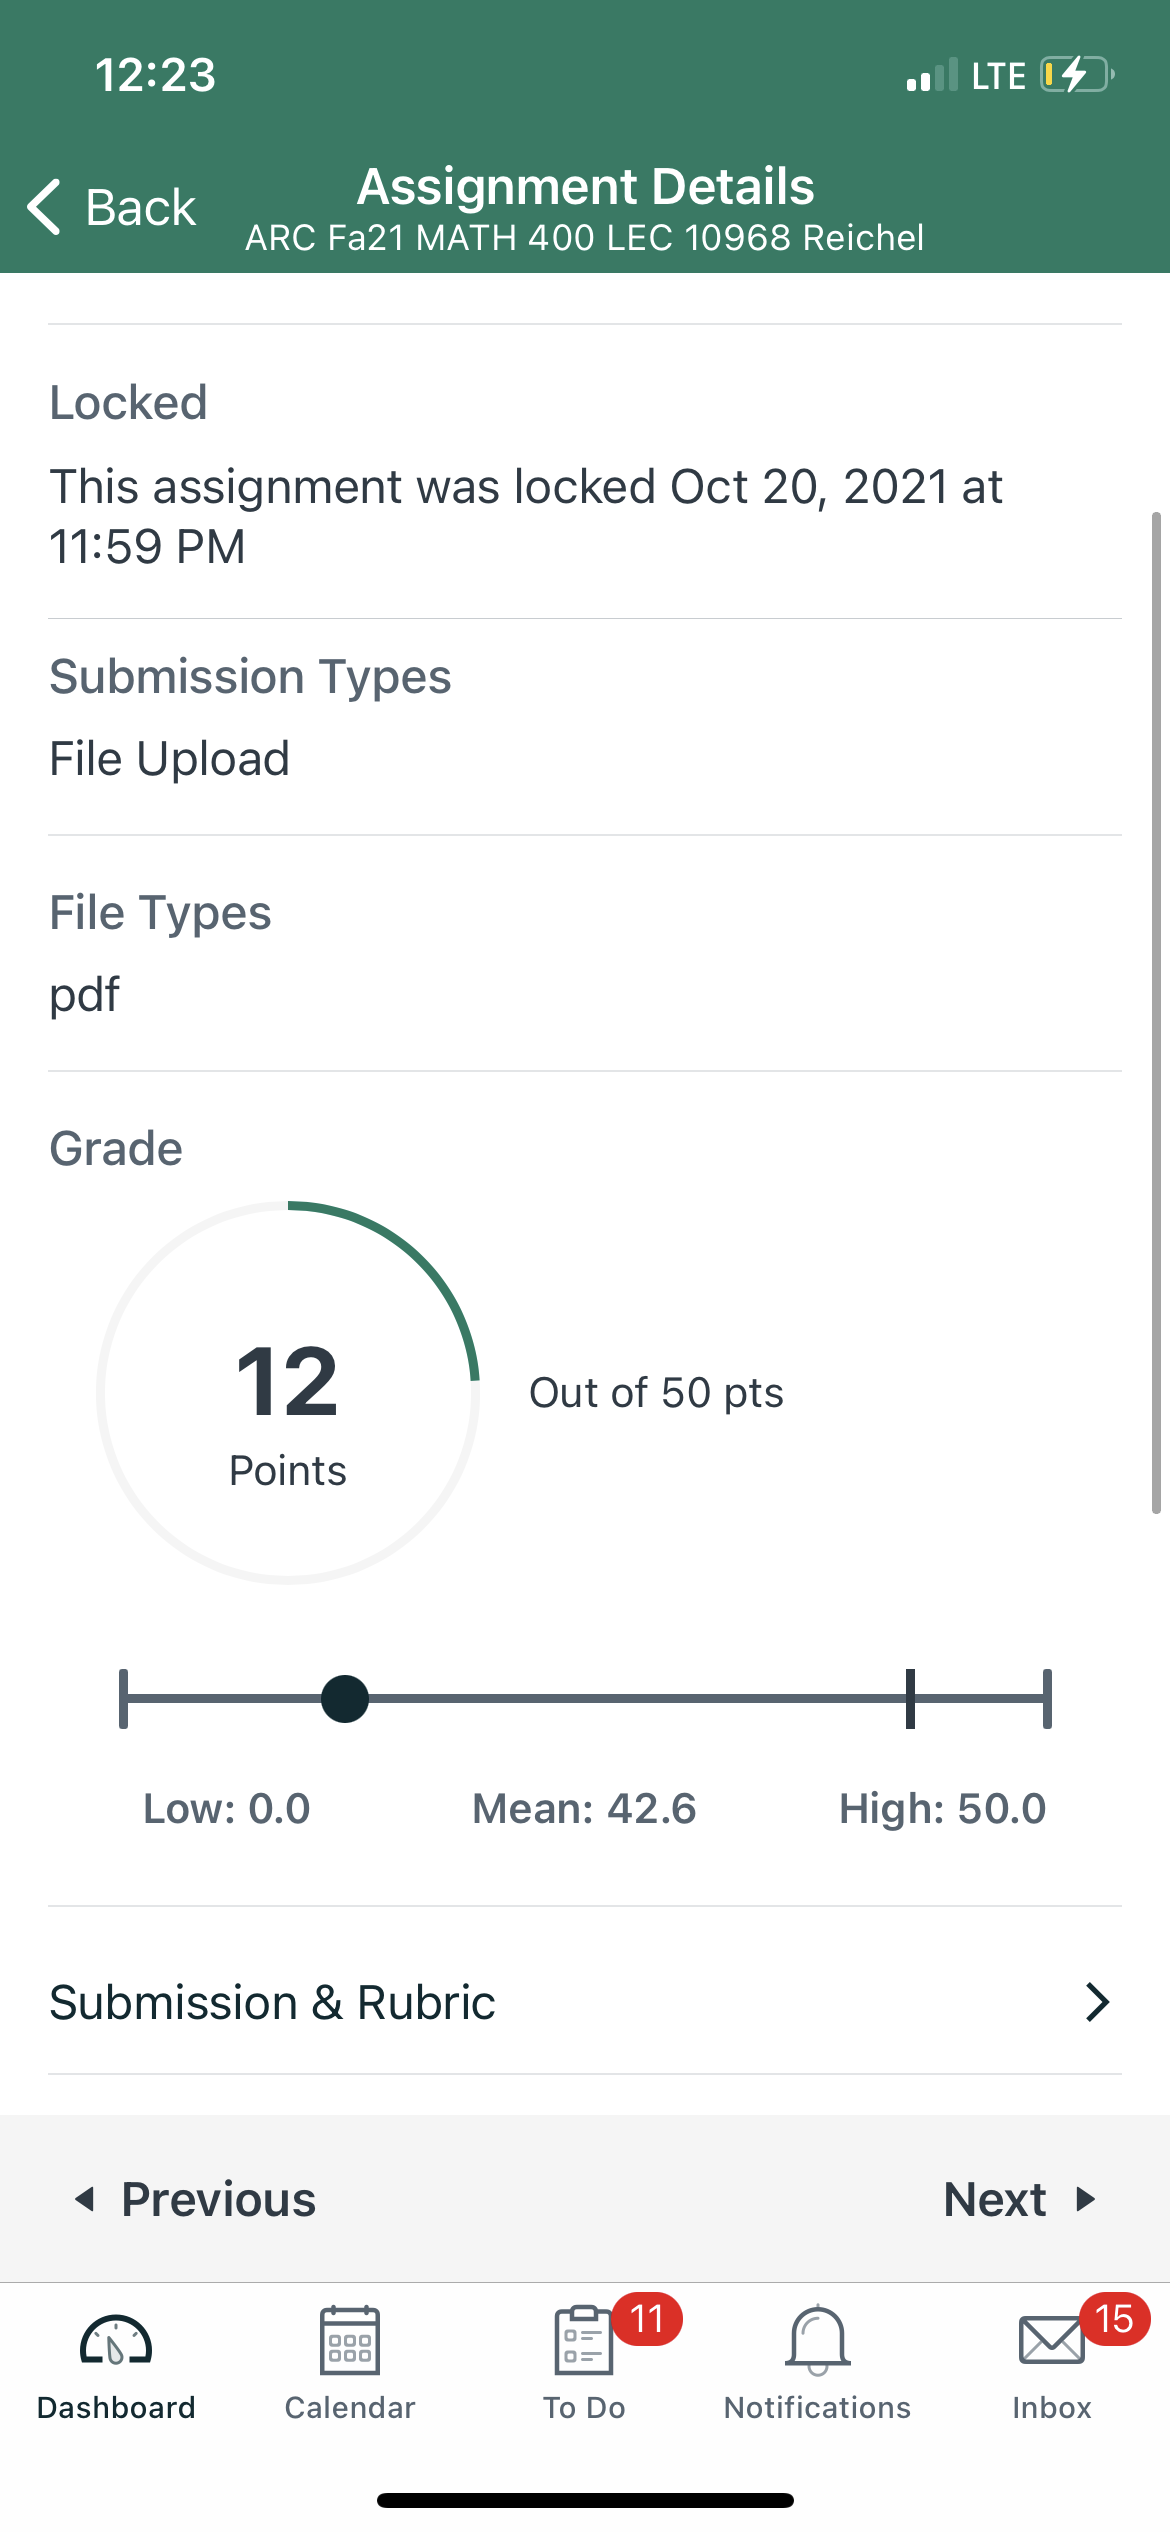Tap the mean marker on grade bar
The width and height of the screenshot is (1170, 2532).
click(910, 1698)
